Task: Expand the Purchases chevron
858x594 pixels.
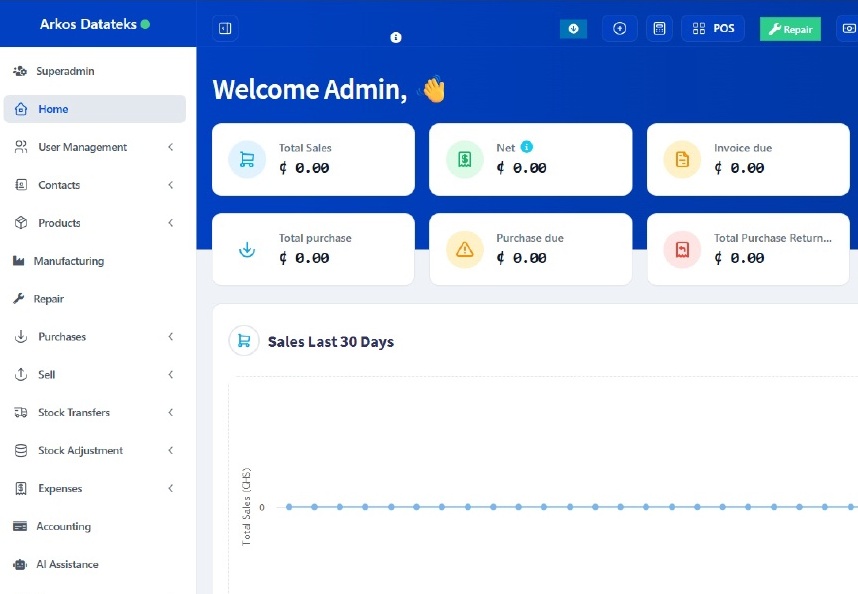Action: pyautogui.click(x=171, y=336)
